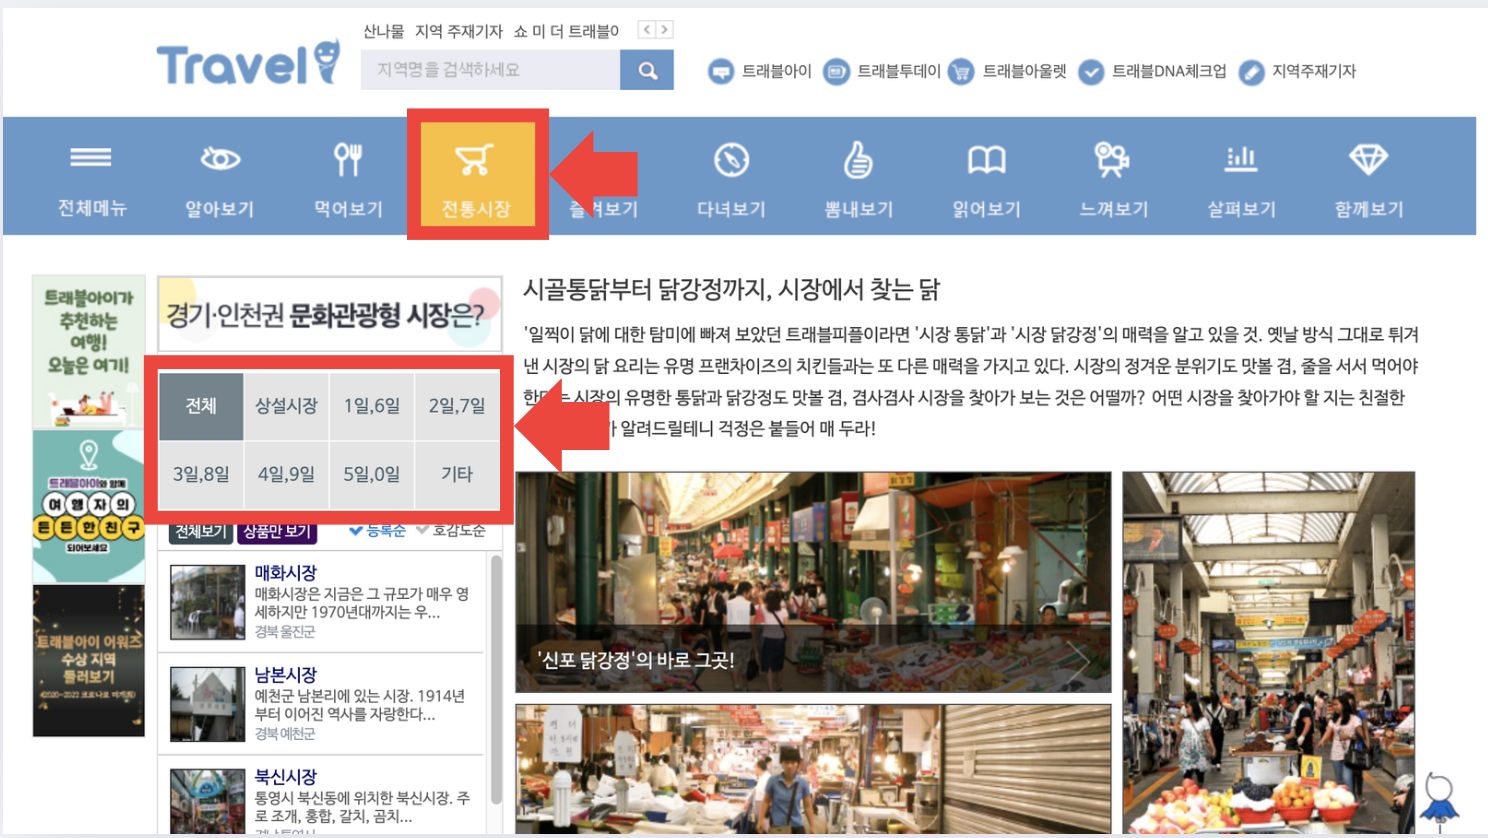This screenshot has height=838, width=1488.
Task: Click the right arrow on the news ticker
Action: [662, 29]
